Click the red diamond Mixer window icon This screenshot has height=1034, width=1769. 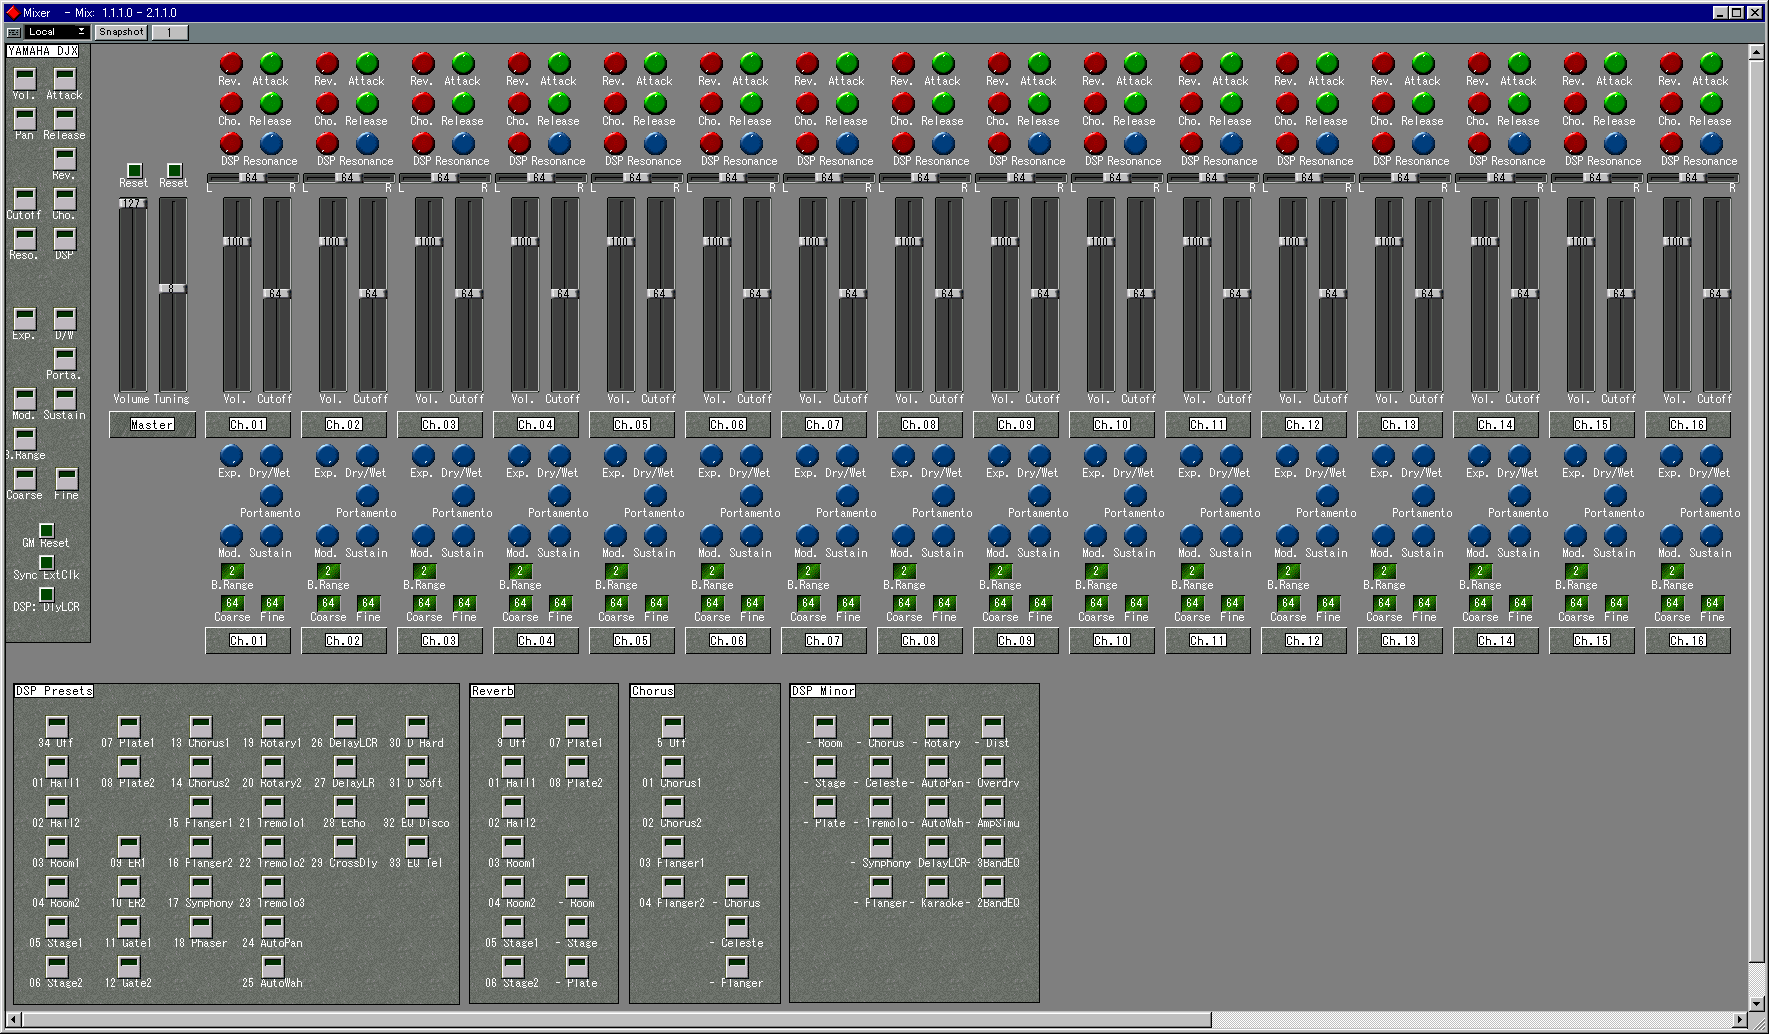tap(13, 13)
